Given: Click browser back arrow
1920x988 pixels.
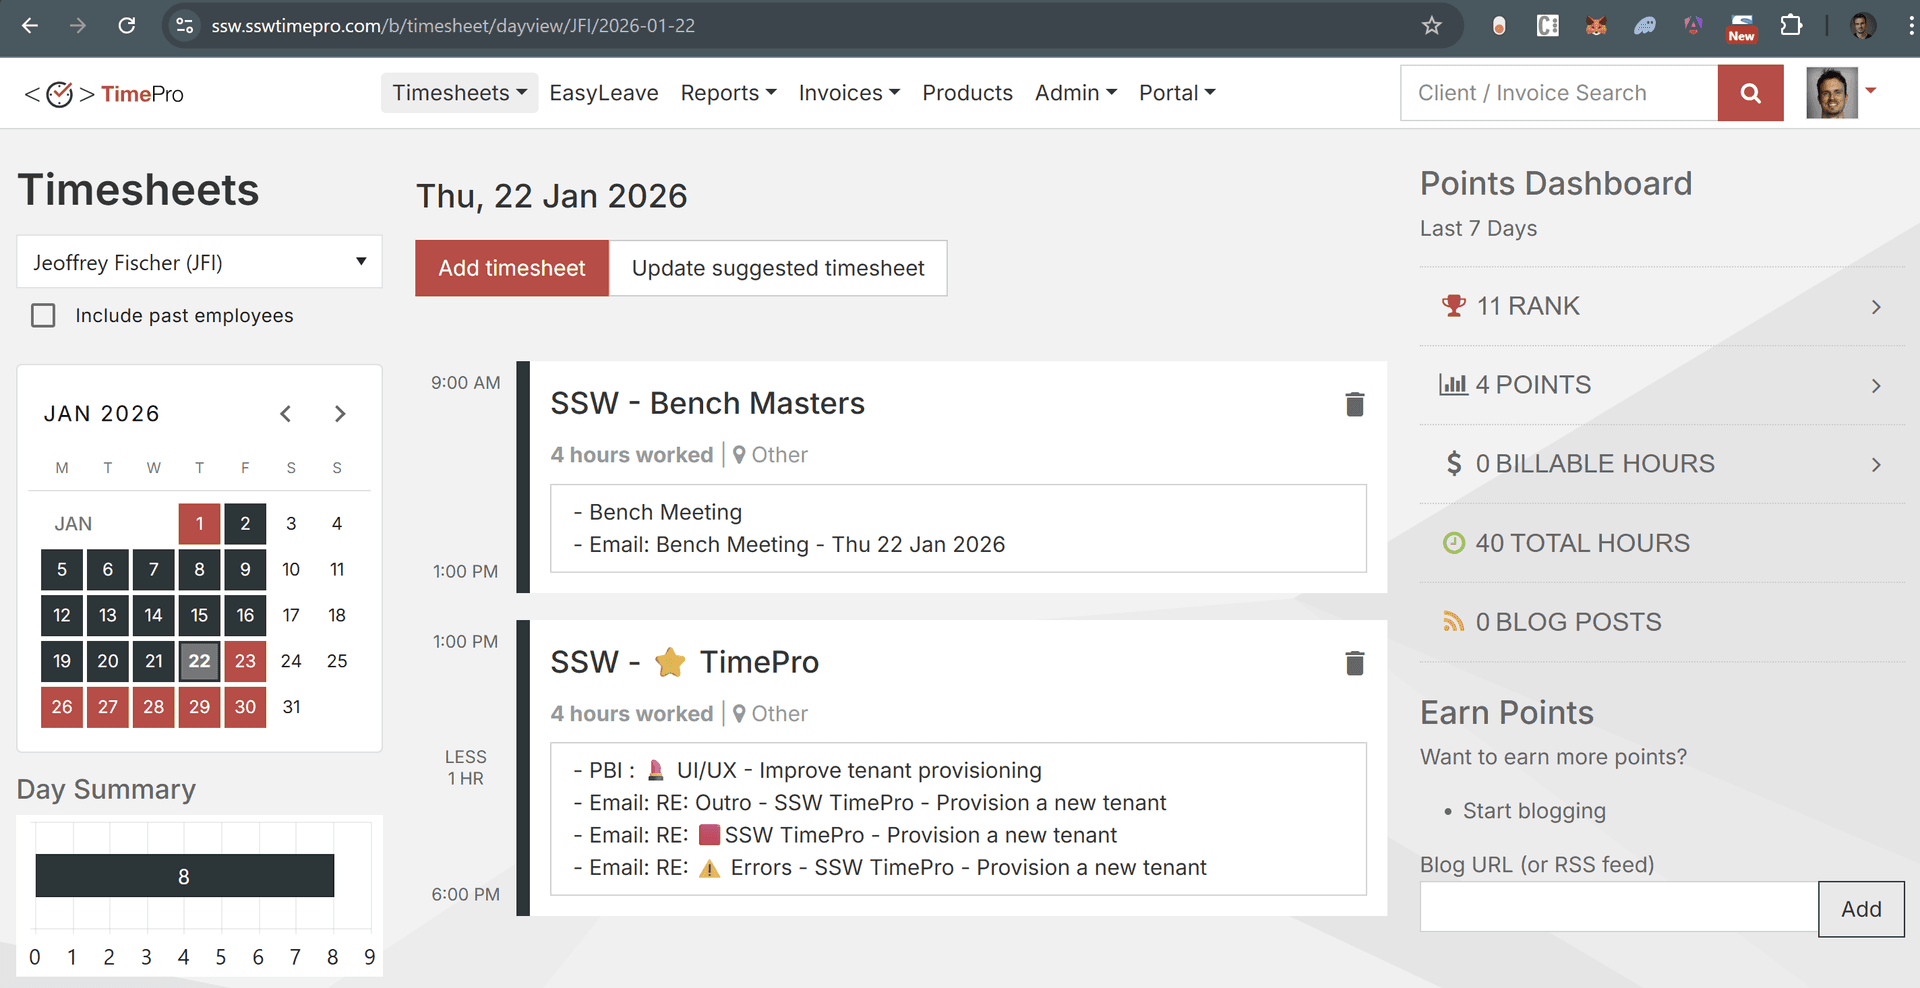Looking at the screenshot, I should (30, 26).
